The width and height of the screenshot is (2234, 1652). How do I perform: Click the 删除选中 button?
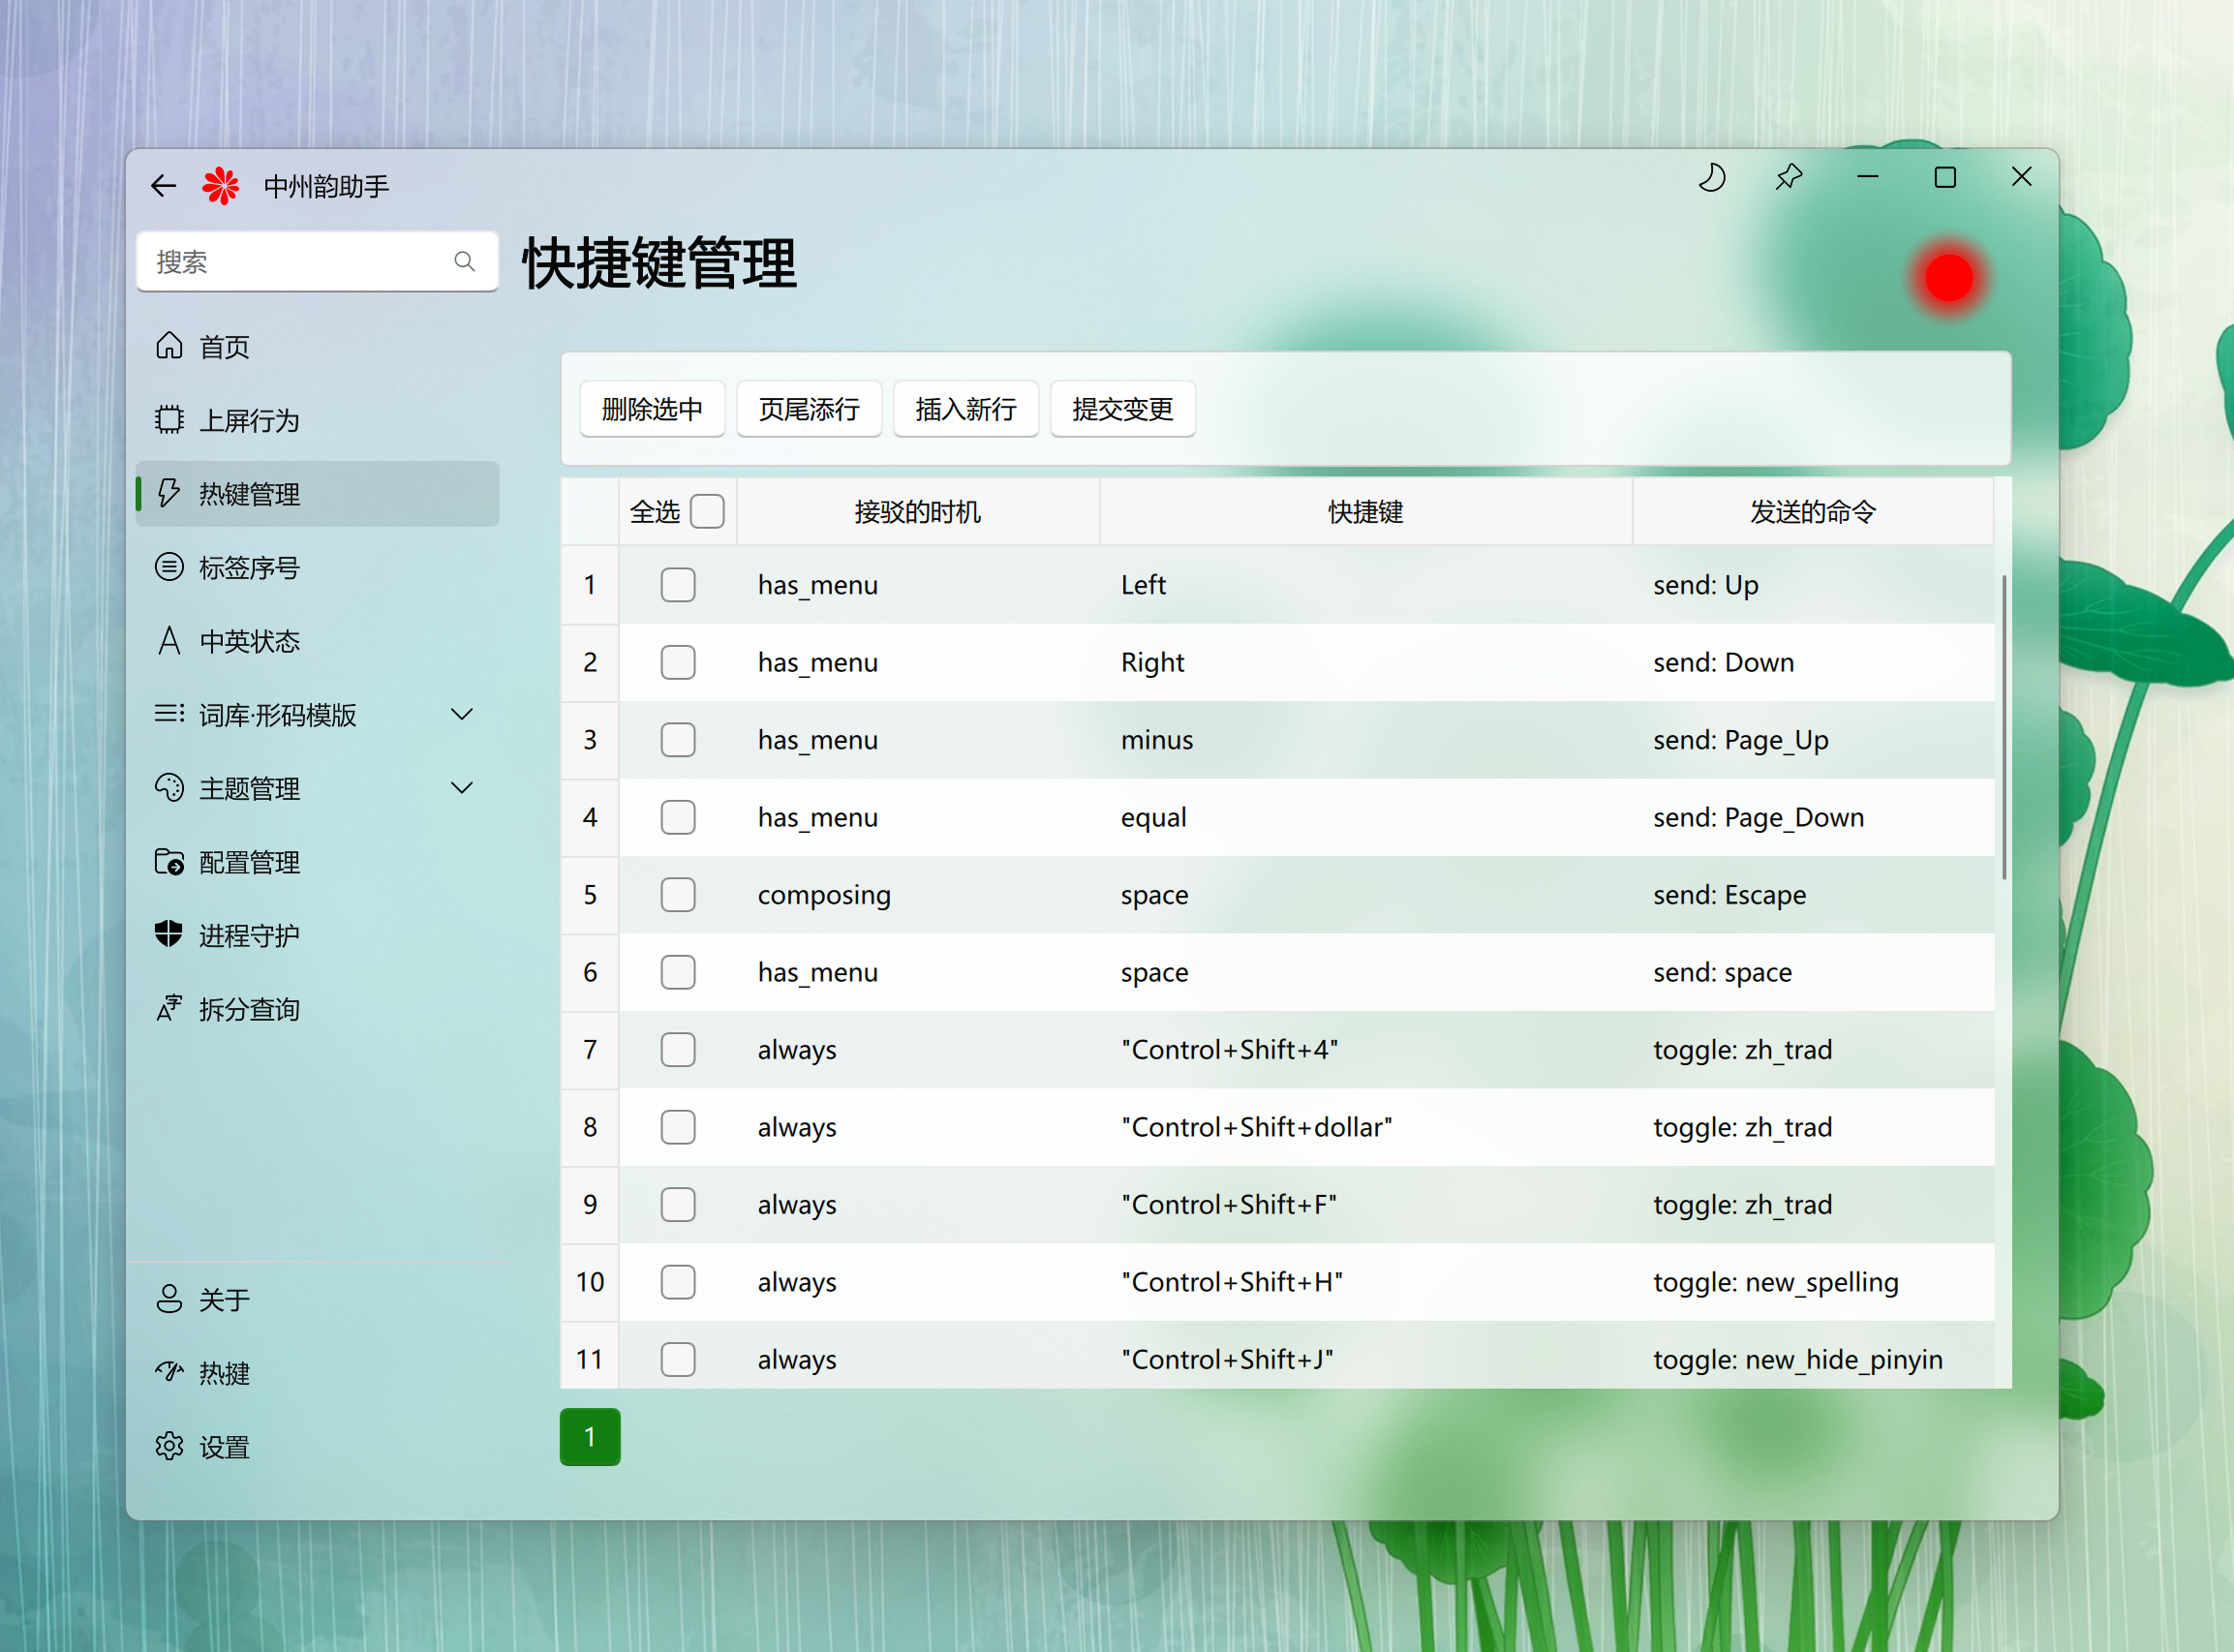click(652, 409)
